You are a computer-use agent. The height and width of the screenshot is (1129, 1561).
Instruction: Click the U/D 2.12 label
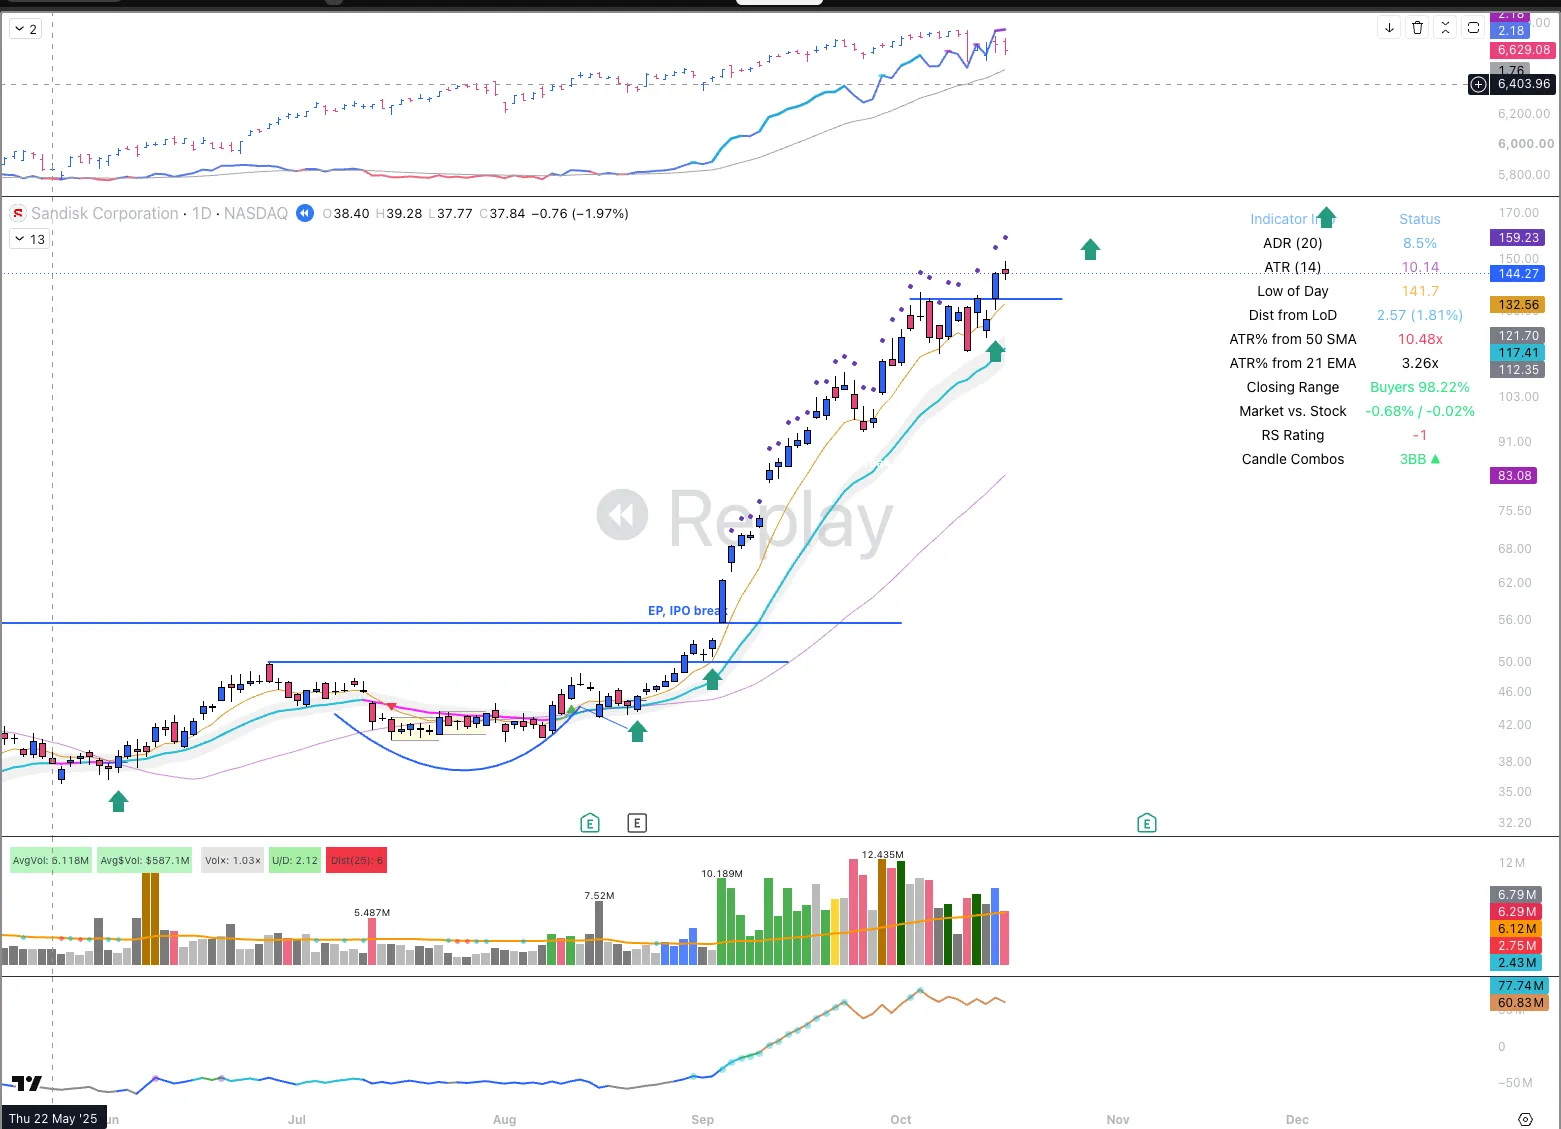pyautogui.click(x=295, y=860)
